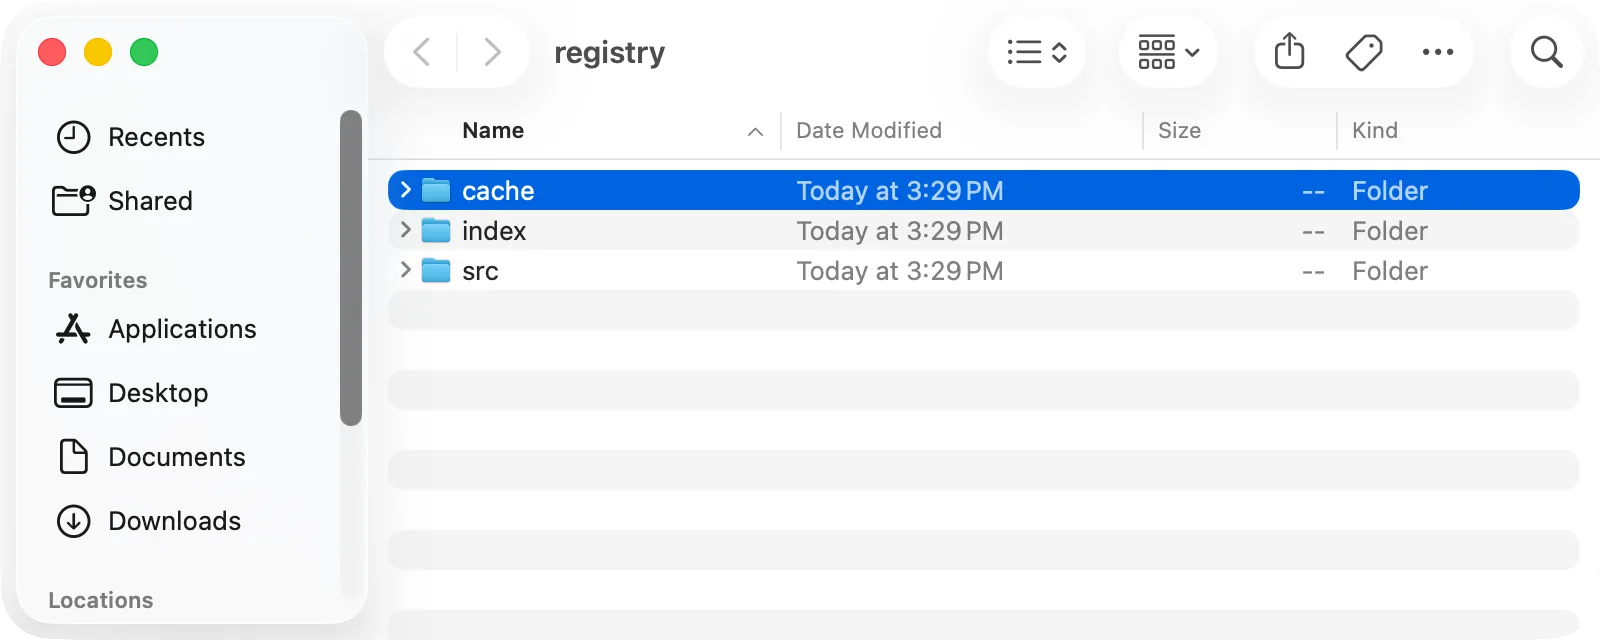1600x640 pixels.
Task: Sort by the Date Modified column
Action: tap(869, 131)
